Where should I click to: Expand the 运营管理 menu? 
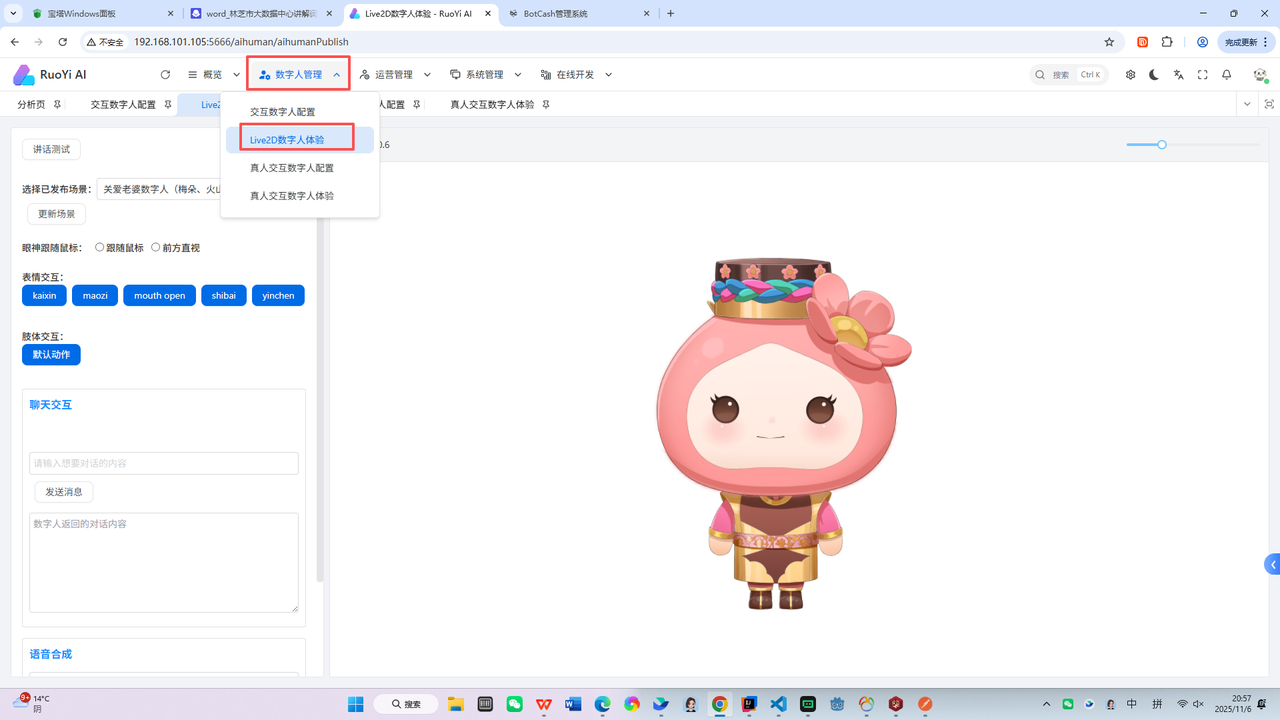tap(395, 75)
